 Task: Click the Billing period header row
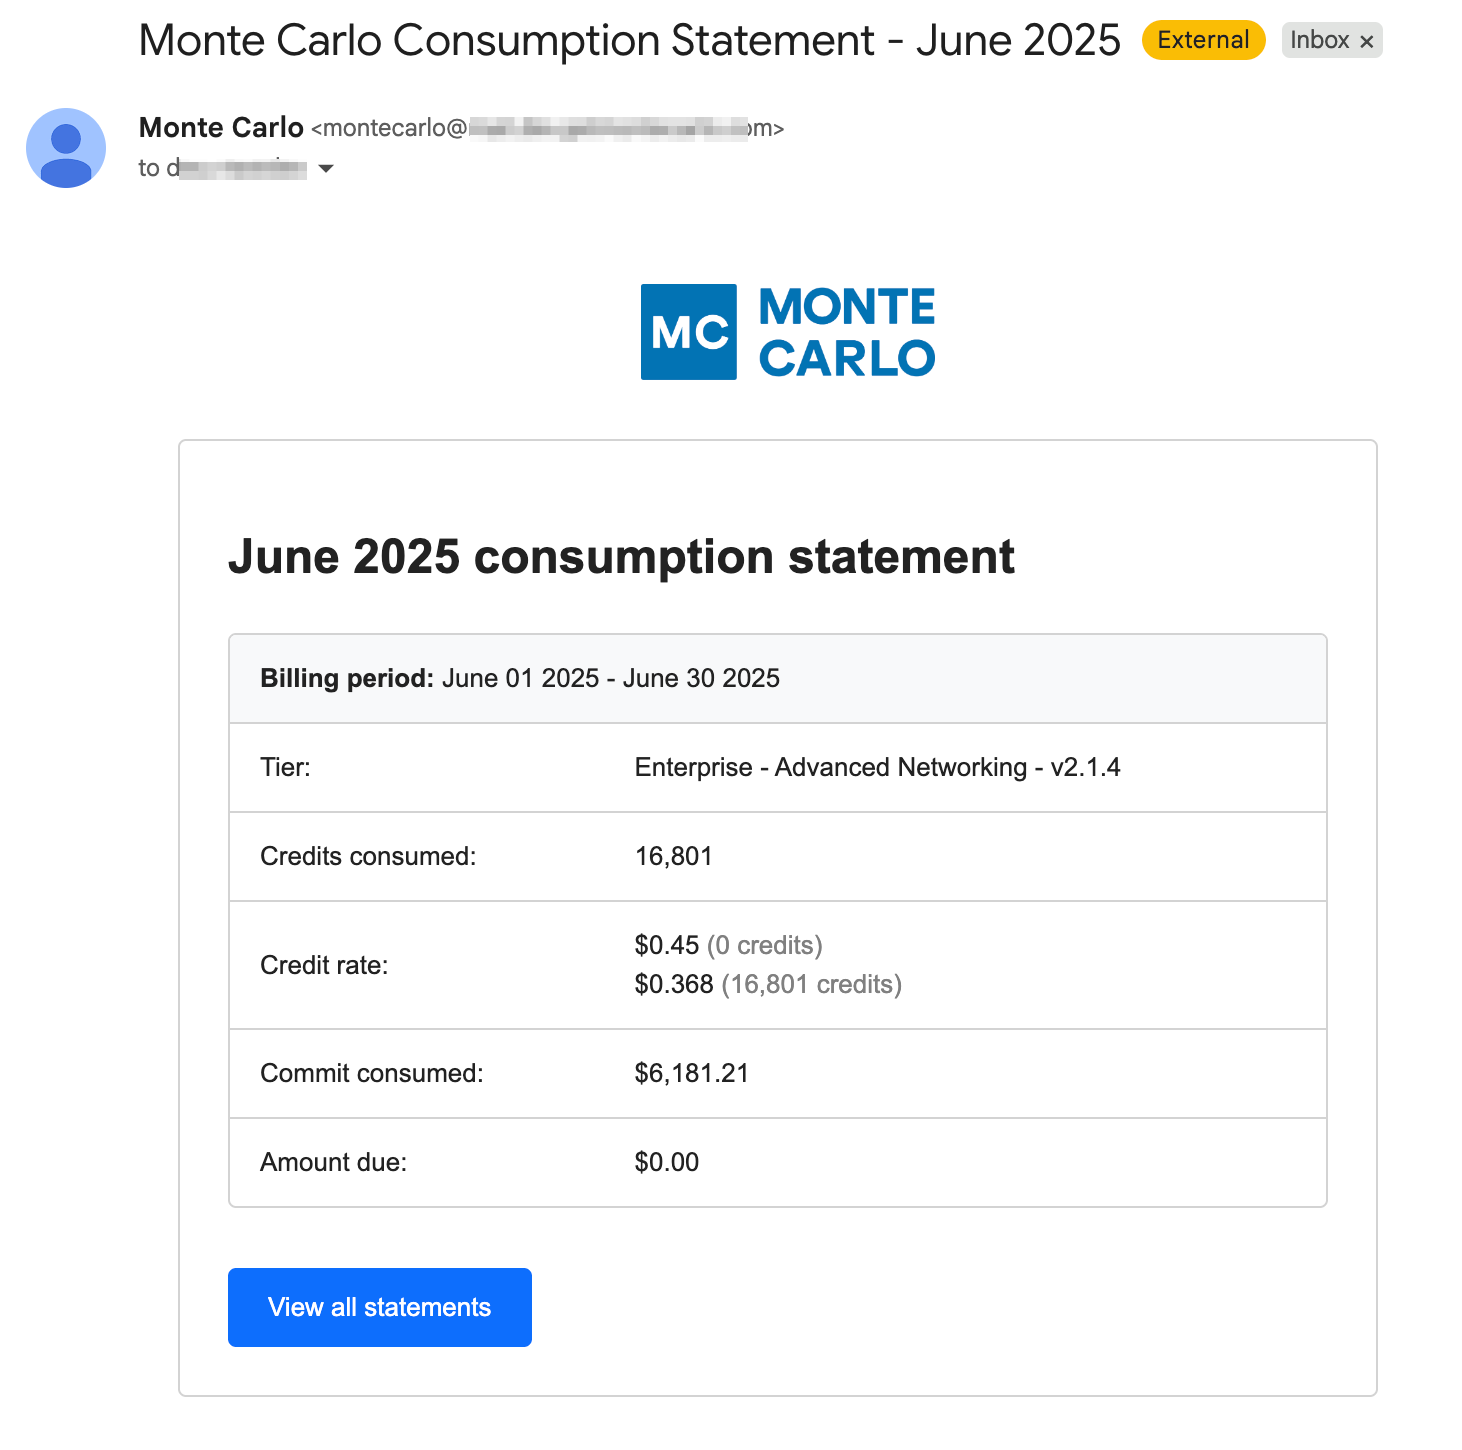(778, 678)
